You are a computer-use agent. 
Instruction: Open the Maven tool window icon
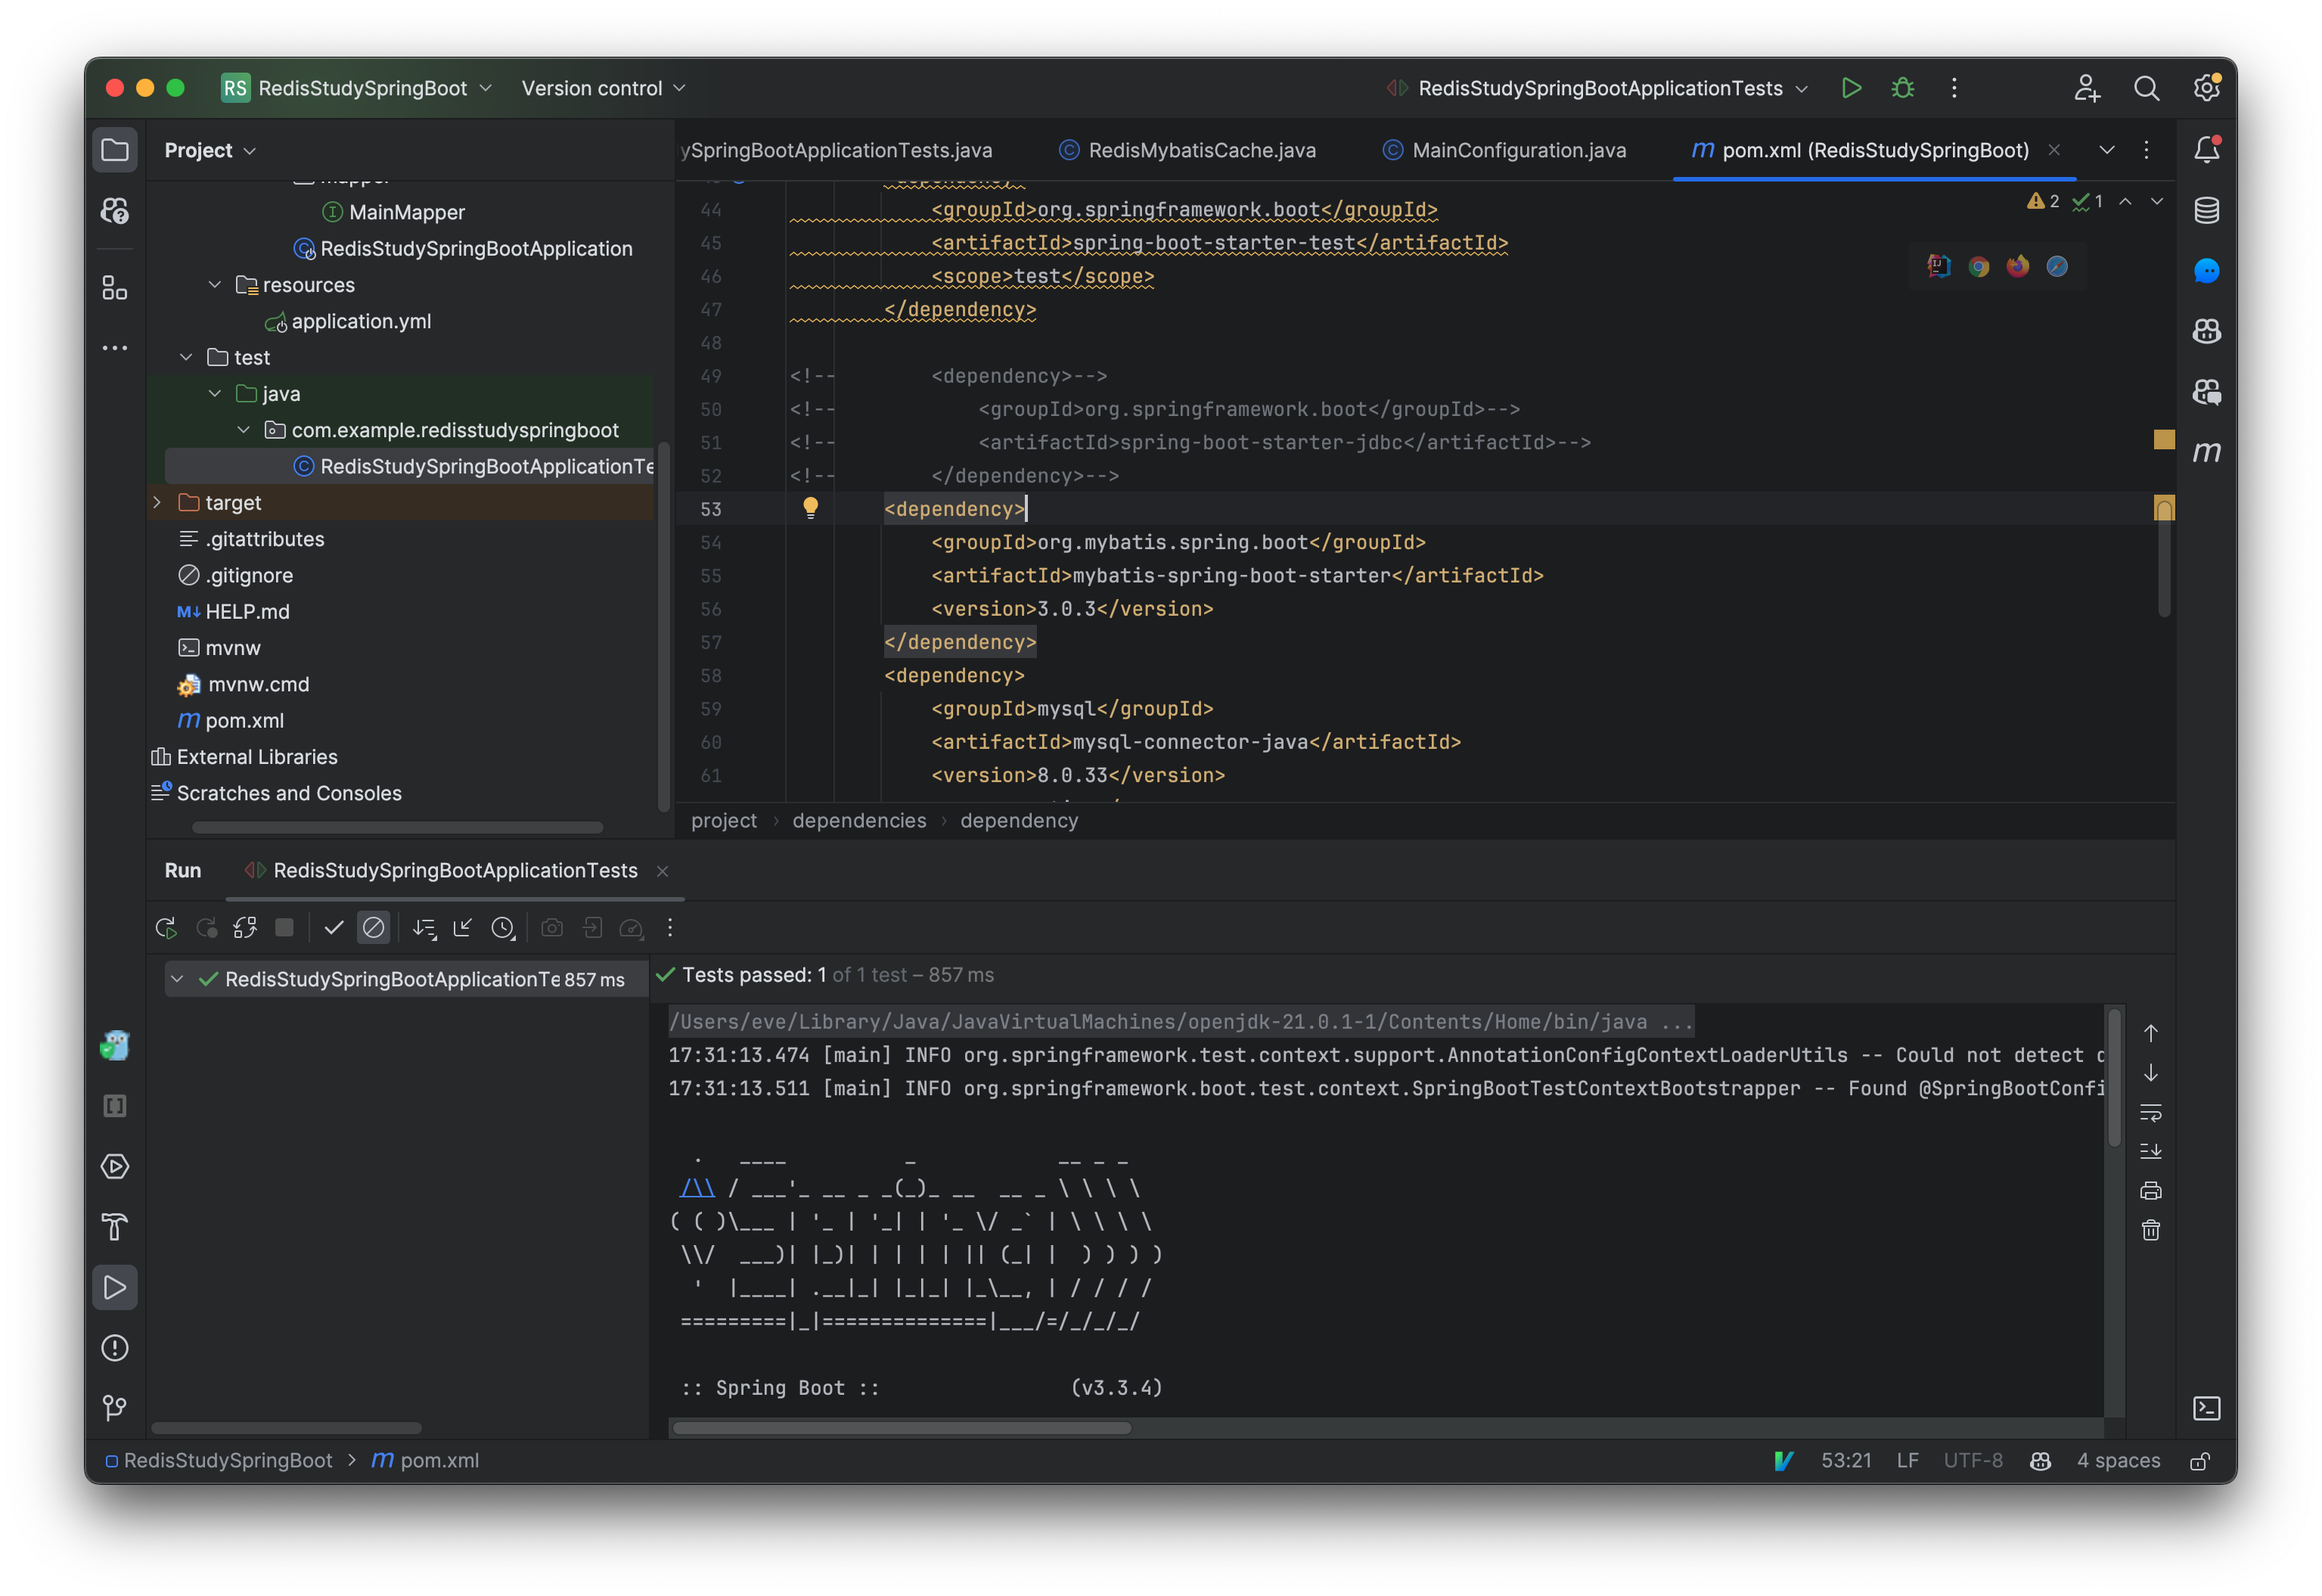(2207, 452)
